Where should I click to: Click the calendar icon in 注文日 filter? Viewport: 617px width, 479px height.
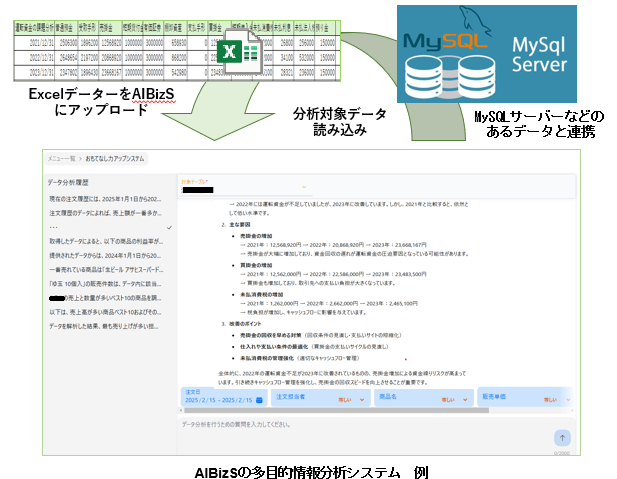pos(259,400)
